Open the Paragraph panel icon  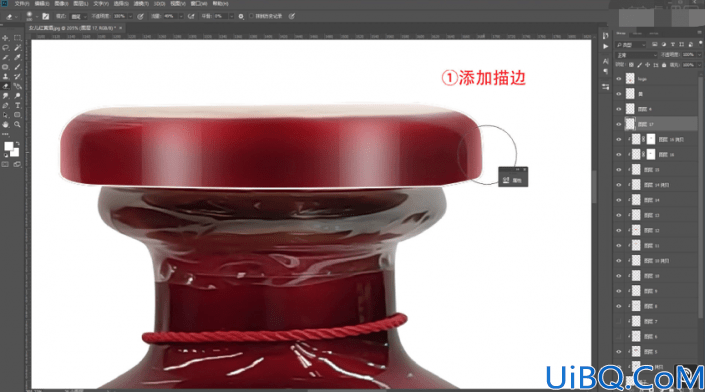point(605,71)
